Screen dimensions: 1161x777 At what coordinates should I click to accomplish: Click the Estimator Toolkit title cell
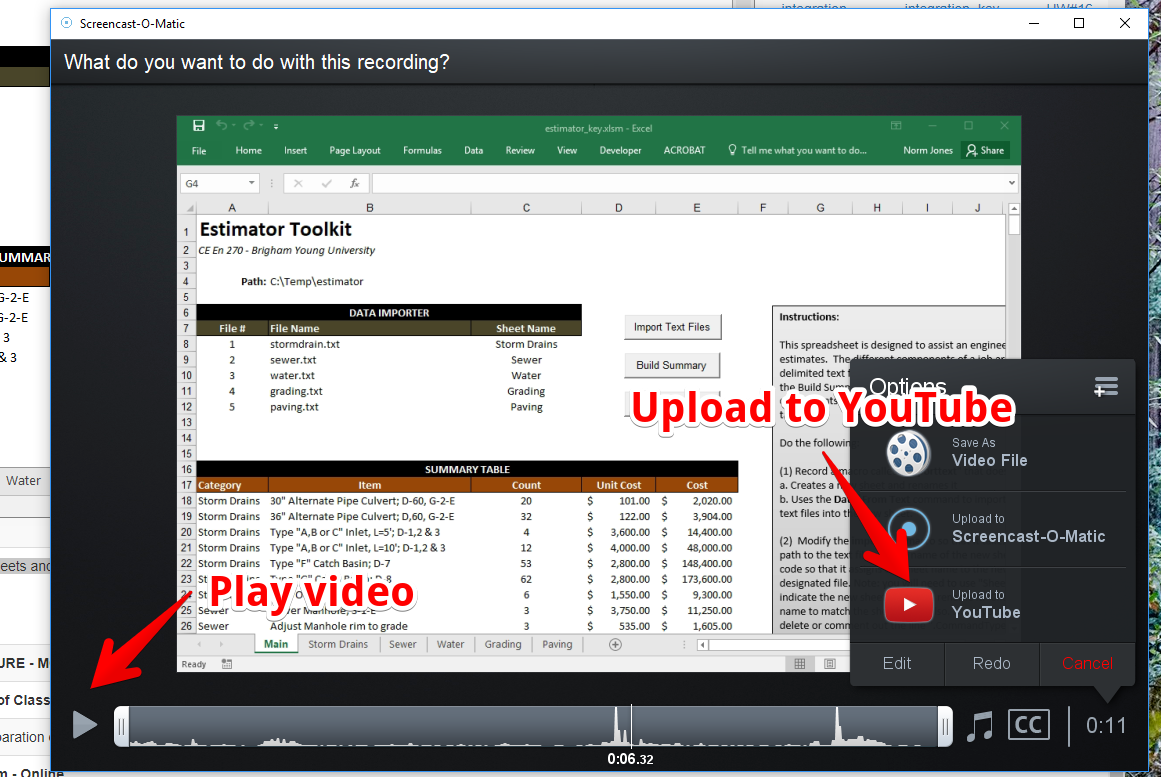275,230
